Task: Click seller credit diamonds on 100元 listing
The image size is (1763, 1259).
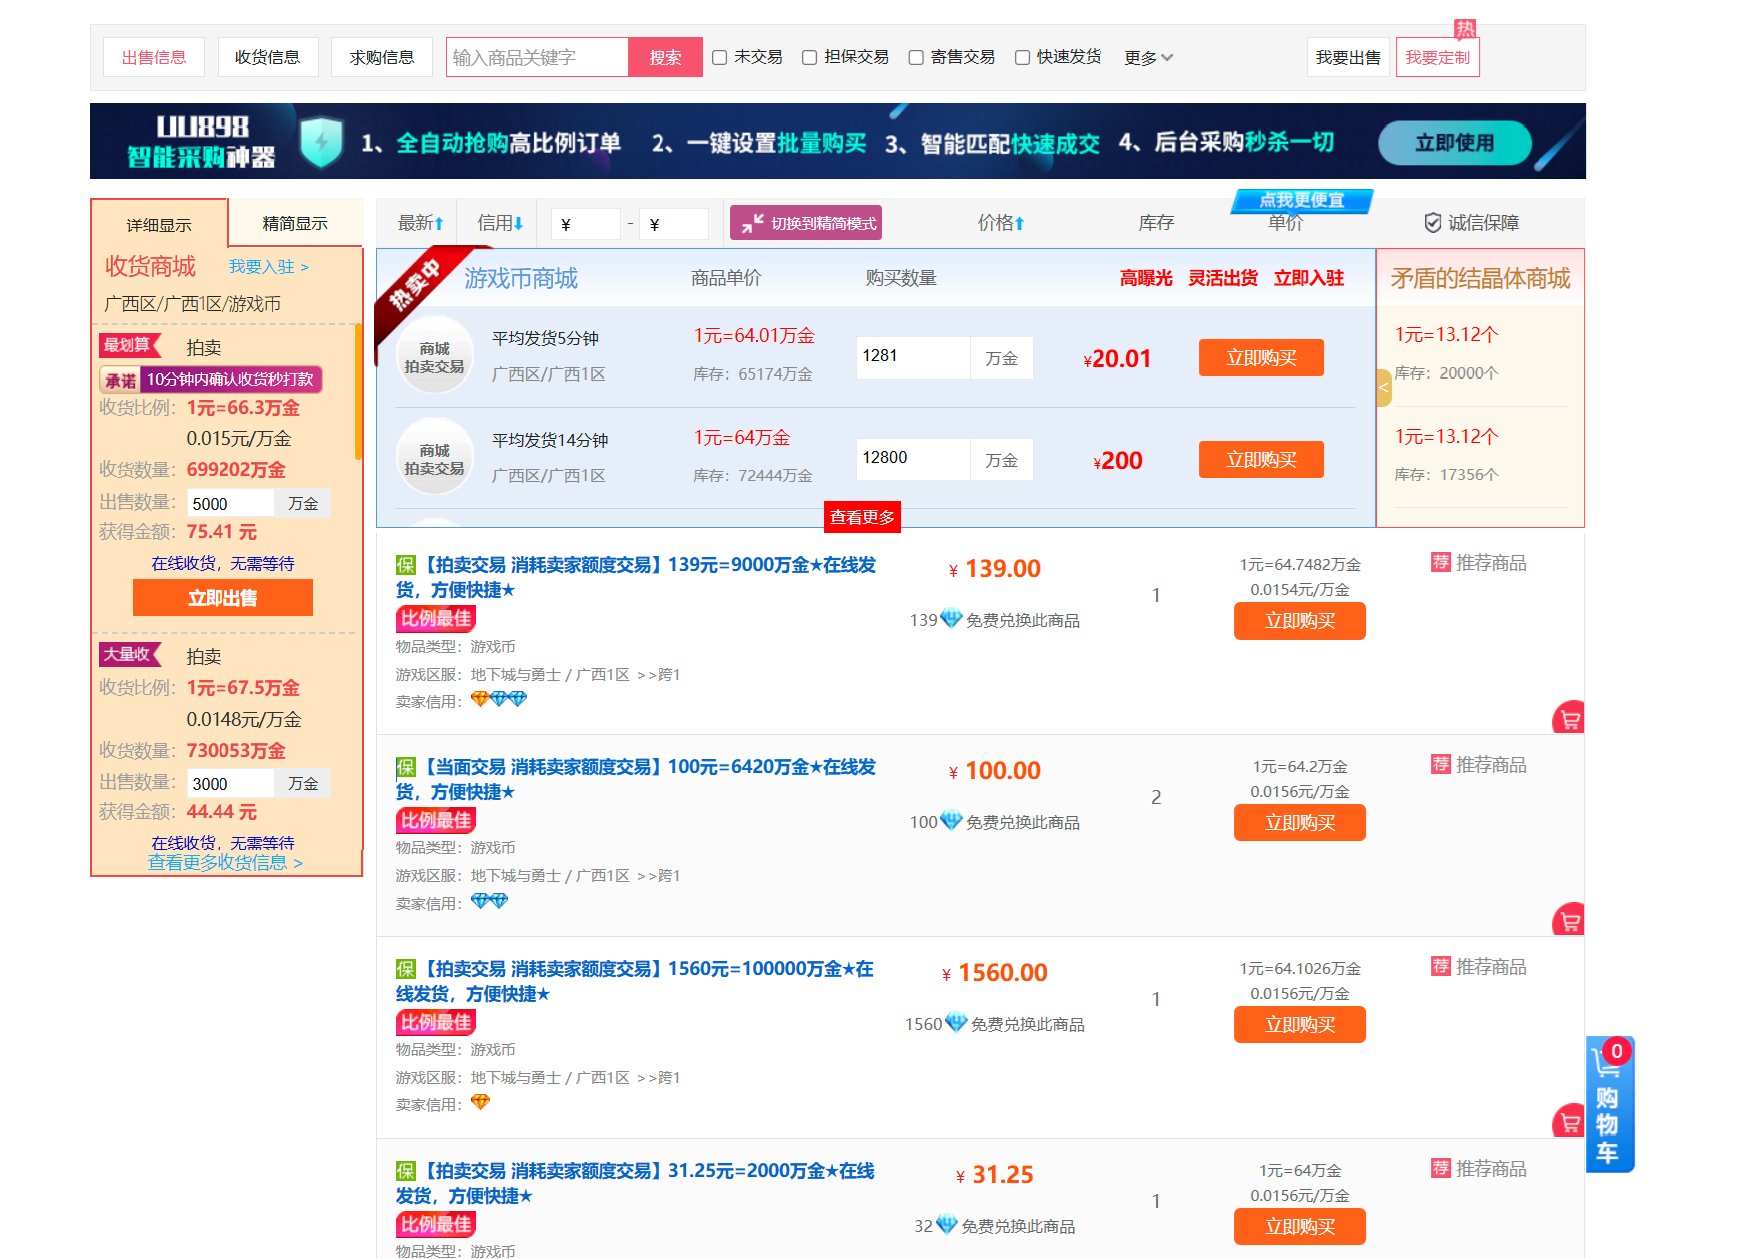Action: (489, 901)
